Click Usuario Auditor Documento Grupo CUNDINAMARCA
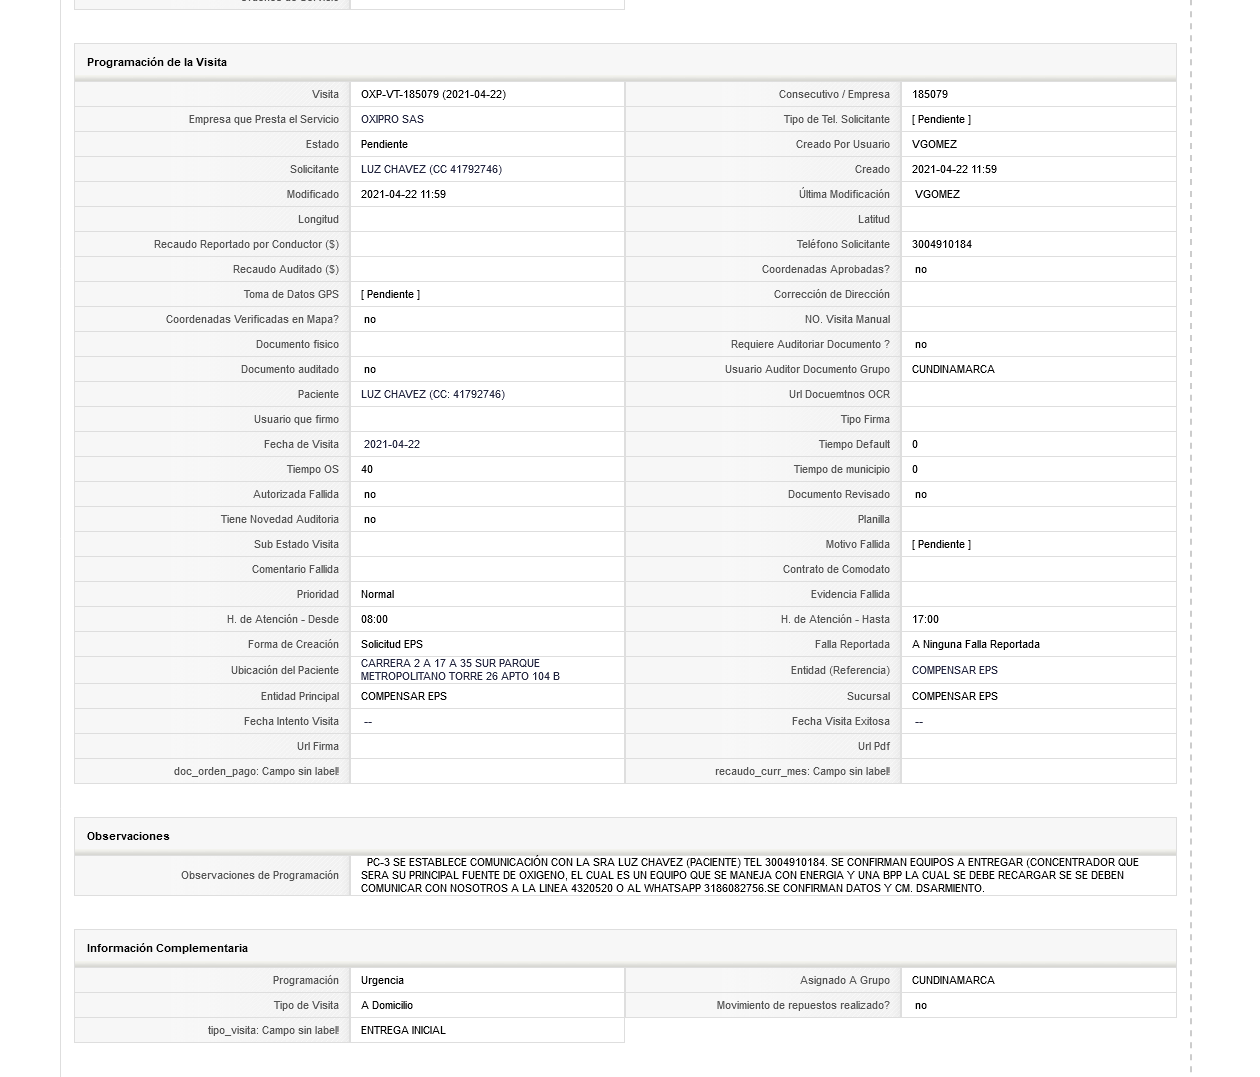This screenshot has width=1260, height=1077. 953,369
